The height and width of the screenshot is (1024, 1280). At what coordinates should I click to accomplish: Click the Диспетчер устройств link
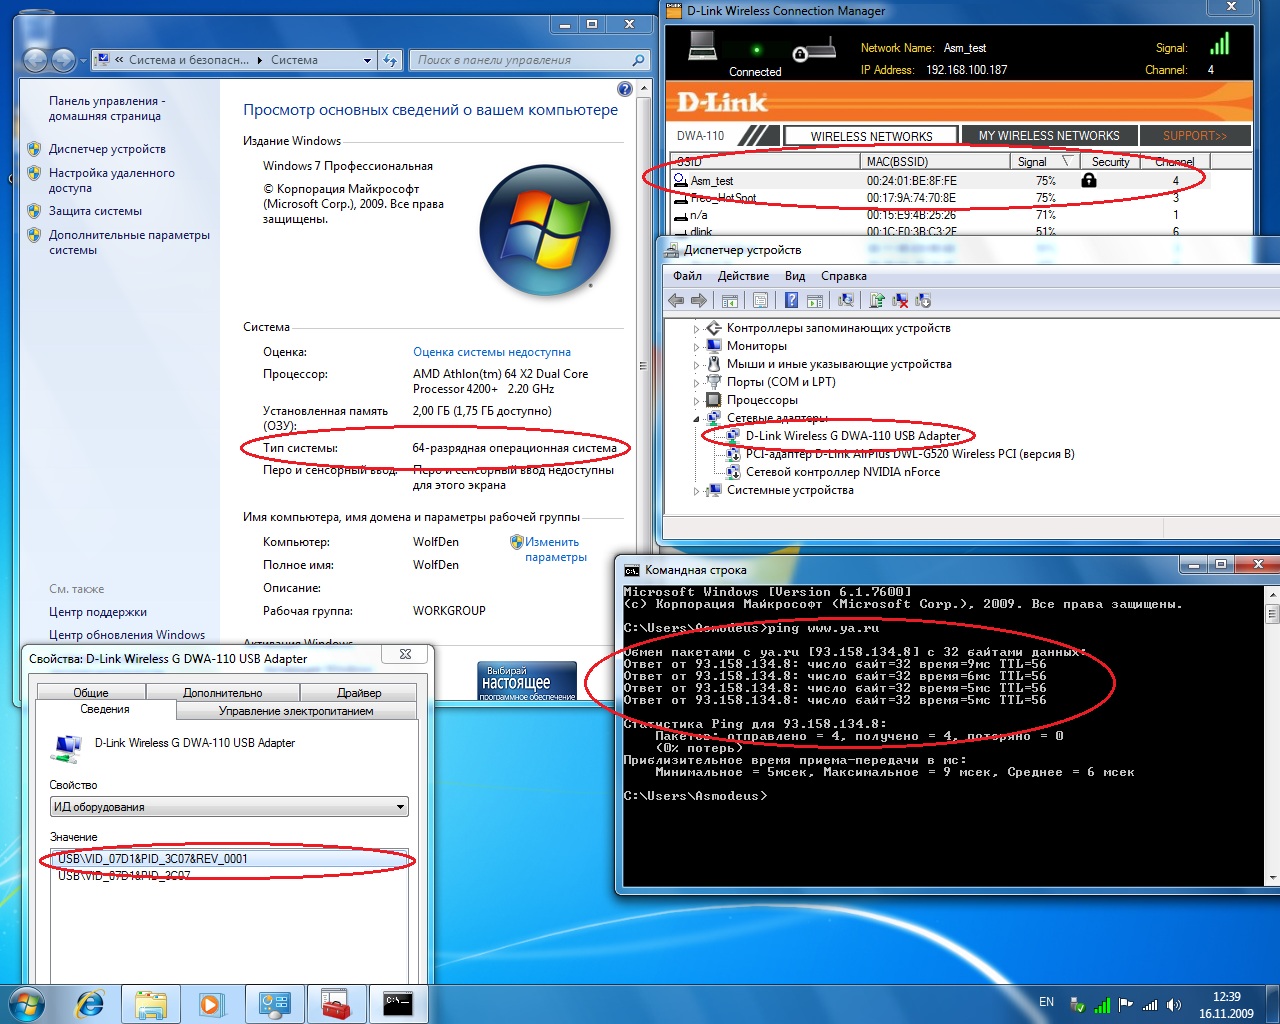(x=107, y=149)
